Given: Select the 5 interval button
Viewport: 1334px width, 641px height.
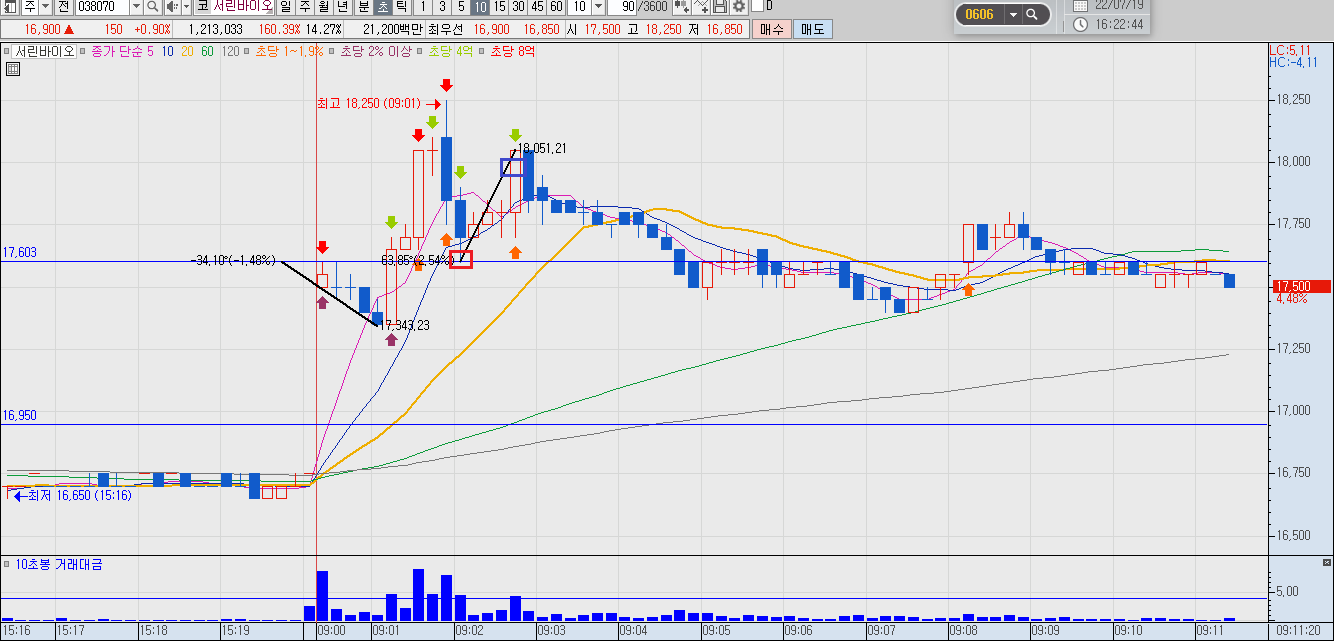Looking at the screenshot, I should pos(461,7).
